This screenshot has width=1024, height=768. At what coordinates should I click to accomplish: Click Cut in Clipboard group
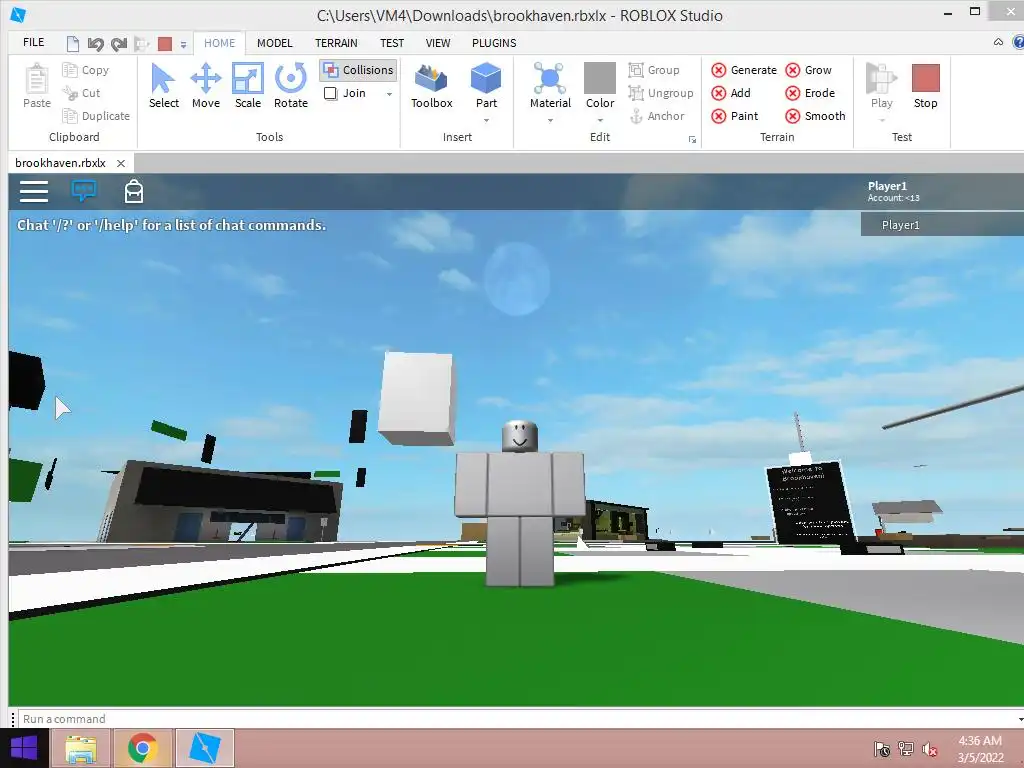(x=82, y=93)
